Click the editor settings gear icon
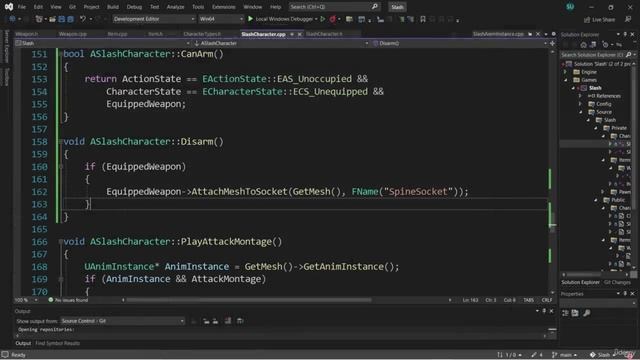Viewport: 640px width, 360px height. (x=553, y=34)
